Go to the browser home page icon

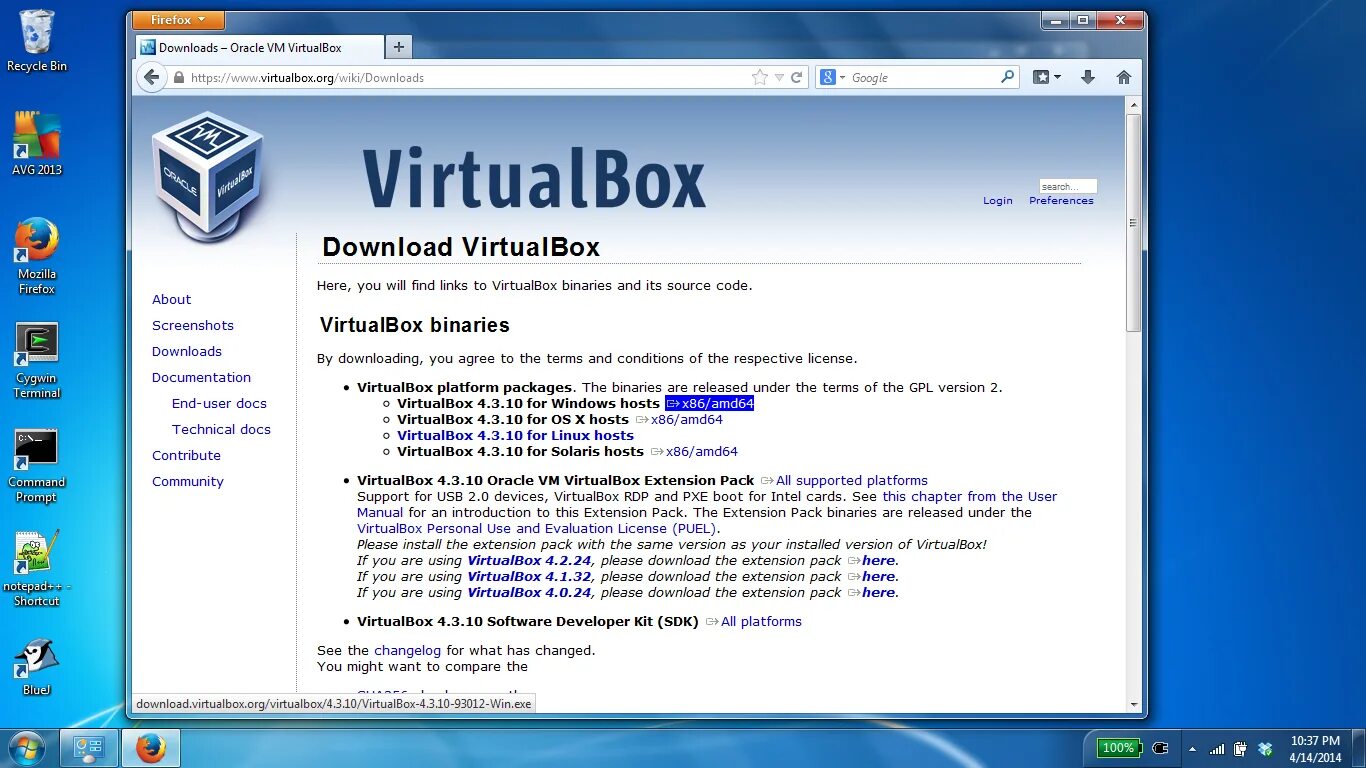tap(1124, 77)
